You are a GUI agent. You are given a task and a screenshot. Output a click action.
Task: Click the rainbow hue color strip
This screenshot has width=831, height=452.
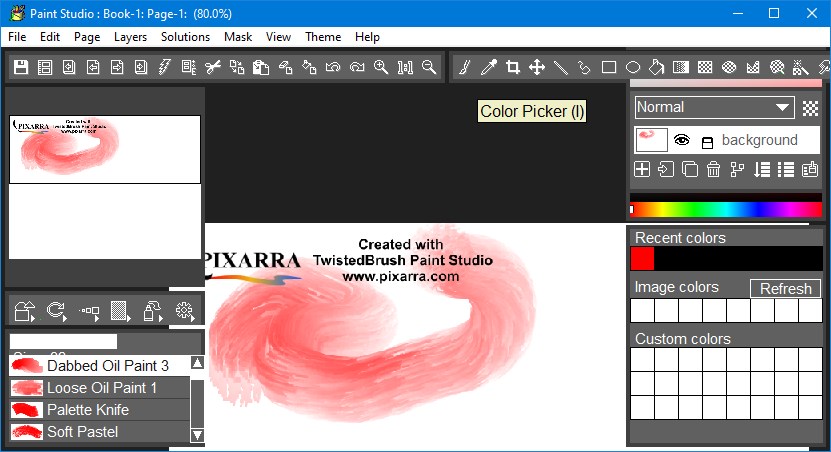[726, 209]
